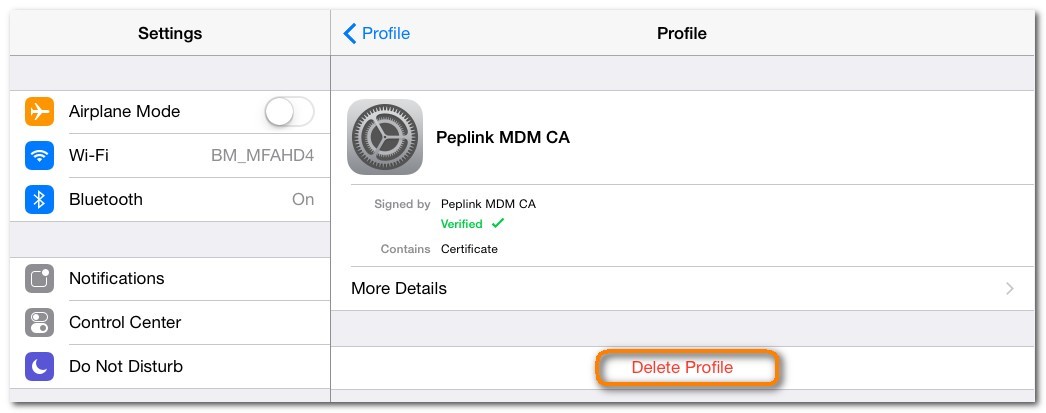Tap the back chevron beside Profile
1046x413 pixels.
tap(349, 33)
